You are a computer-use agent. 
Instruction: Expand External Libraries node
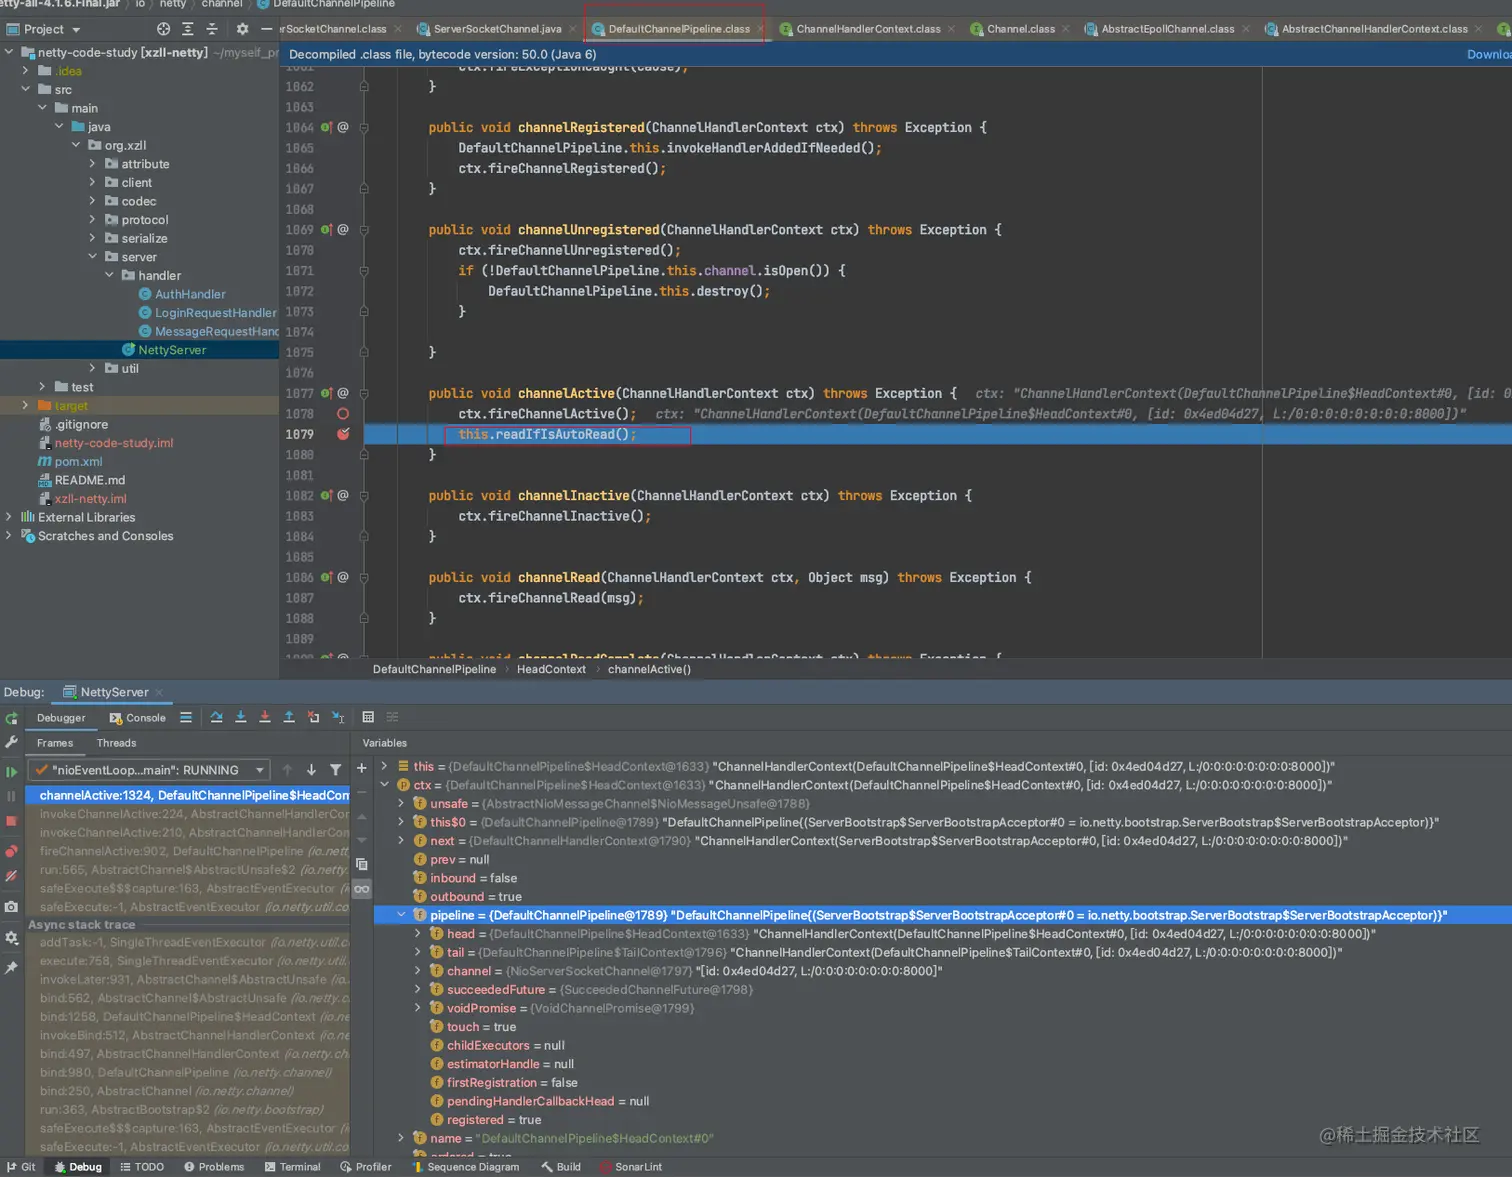pos(9,517)
